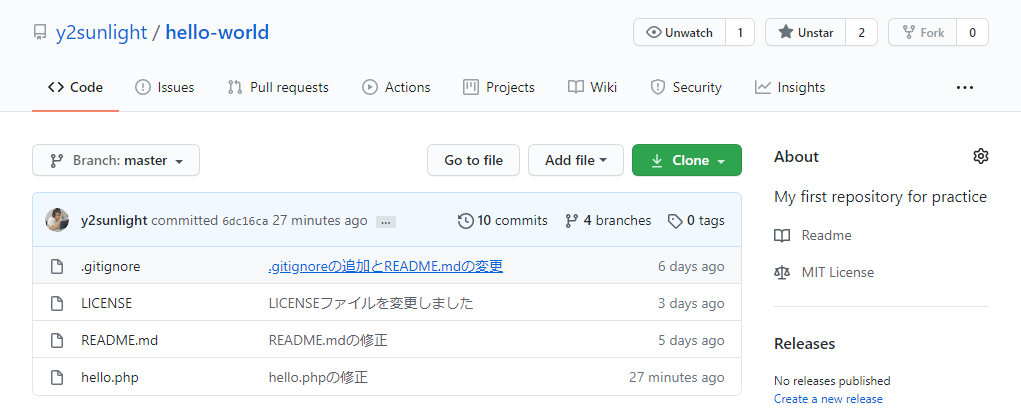Open the hello.php file

click(109, 377)
